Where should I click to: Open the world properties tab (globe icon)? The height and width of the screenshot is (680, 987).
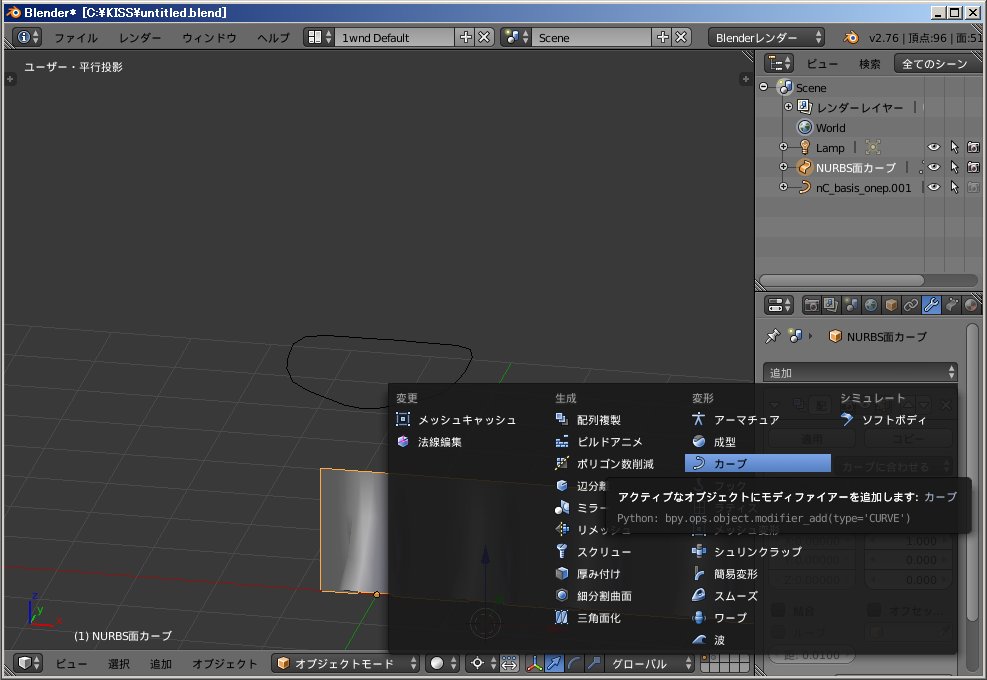click(x=871, y=305)
